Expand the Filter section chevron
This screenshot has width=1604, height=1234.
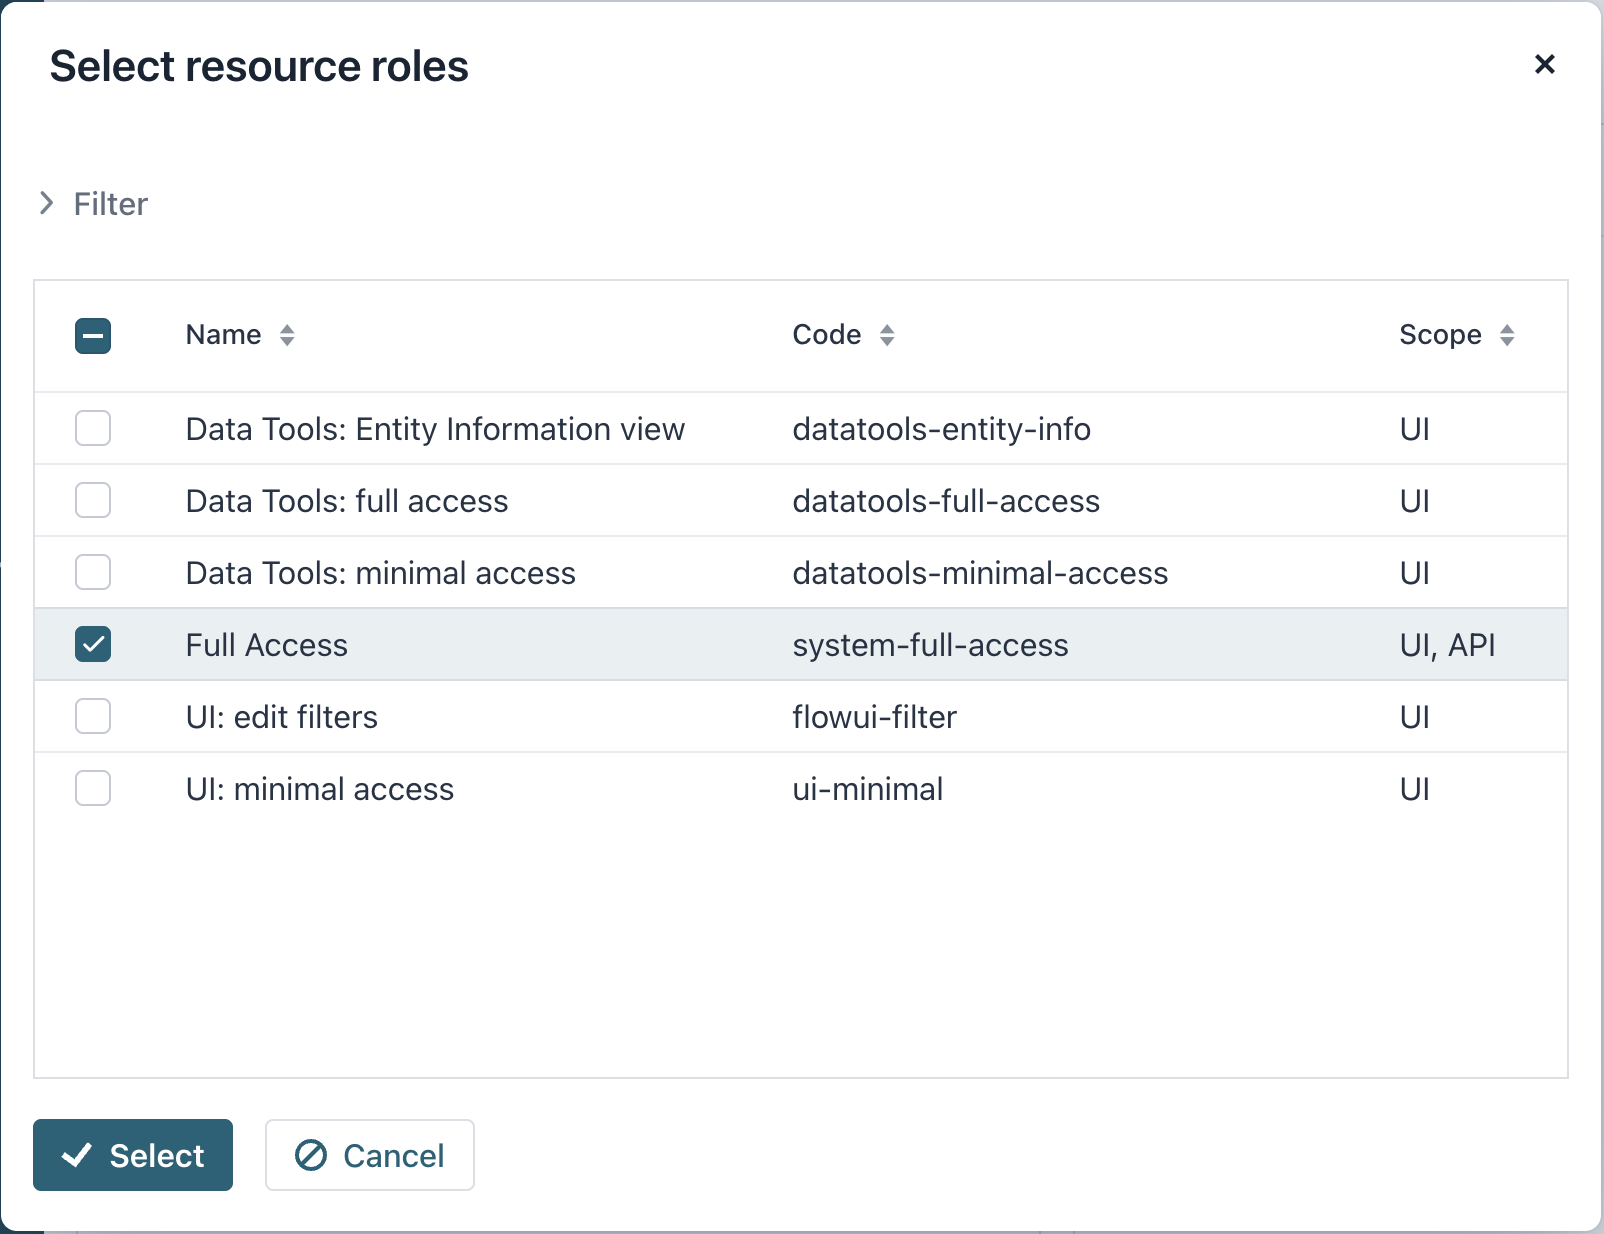point(46,204)
